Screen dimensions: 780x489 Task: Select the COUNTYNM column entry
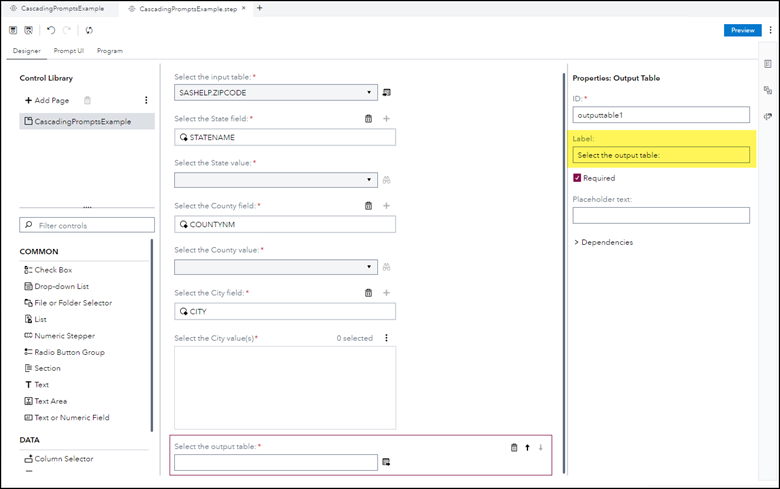pos(285,224)
